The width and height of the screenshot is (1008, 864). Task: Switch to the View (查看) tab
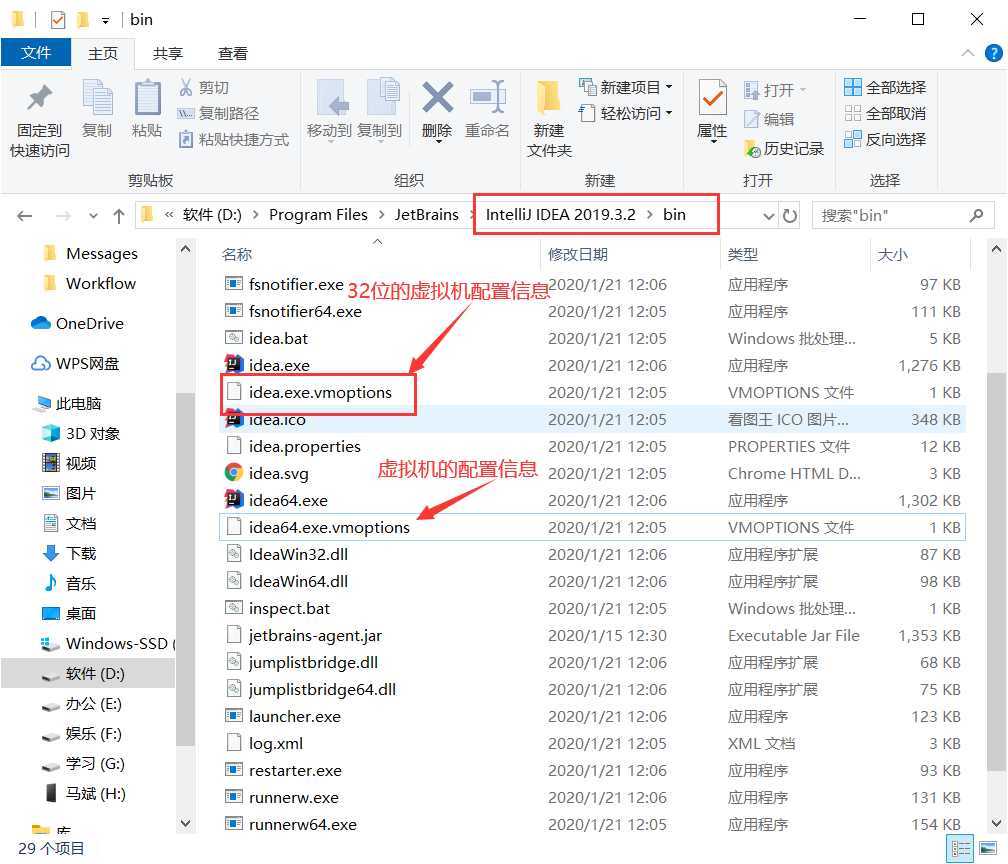(233, 53)
